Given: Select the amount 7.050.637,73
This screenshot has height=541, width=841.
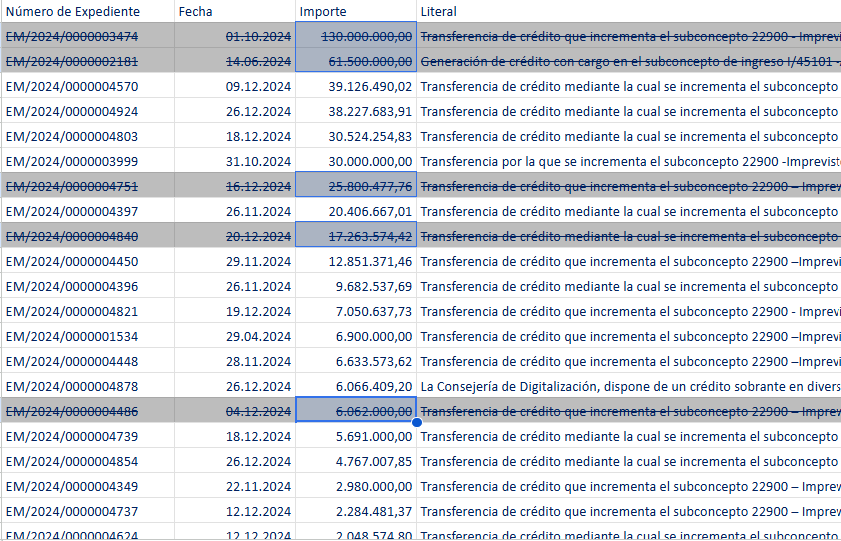Looking at the screenshot, I should point(356,312).
